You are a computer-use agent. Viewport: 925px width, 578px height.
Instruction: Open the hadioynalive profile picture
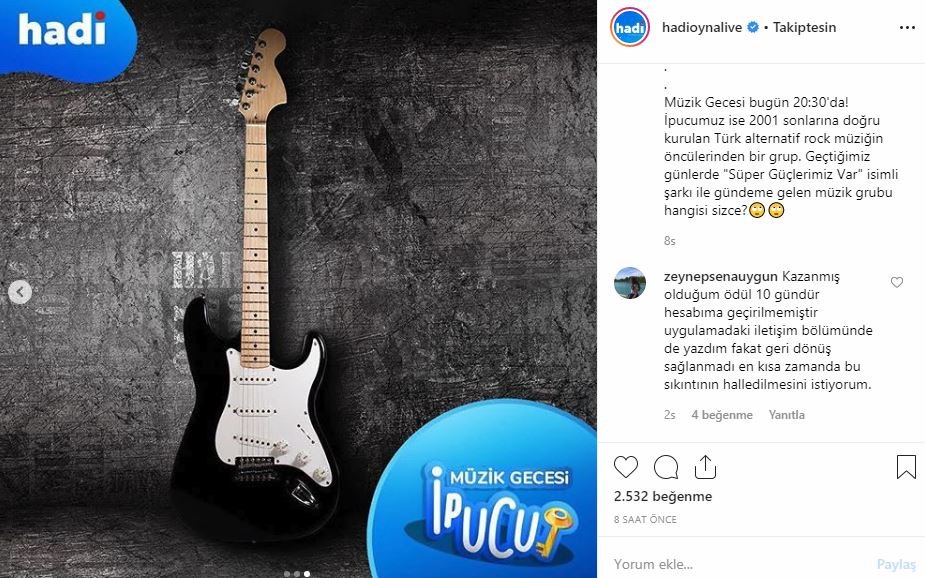(x=630, y=27)
